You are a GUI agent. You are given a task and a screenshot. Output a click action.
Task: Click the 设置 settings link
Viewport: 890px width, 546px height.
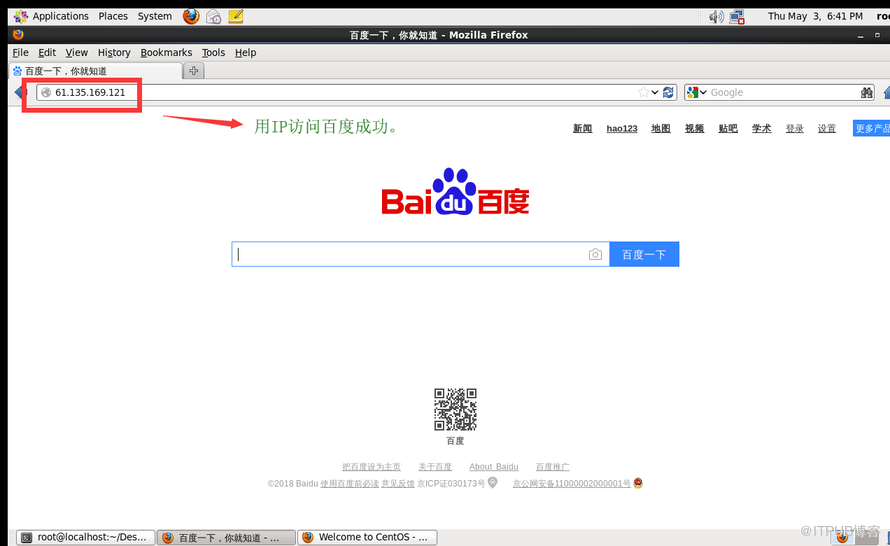pos(826,128)
